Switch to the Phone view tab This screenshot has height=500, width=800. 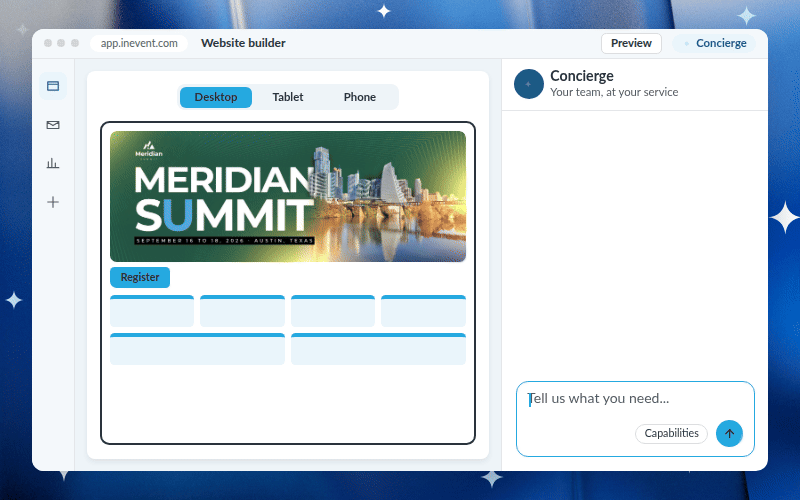360,97
